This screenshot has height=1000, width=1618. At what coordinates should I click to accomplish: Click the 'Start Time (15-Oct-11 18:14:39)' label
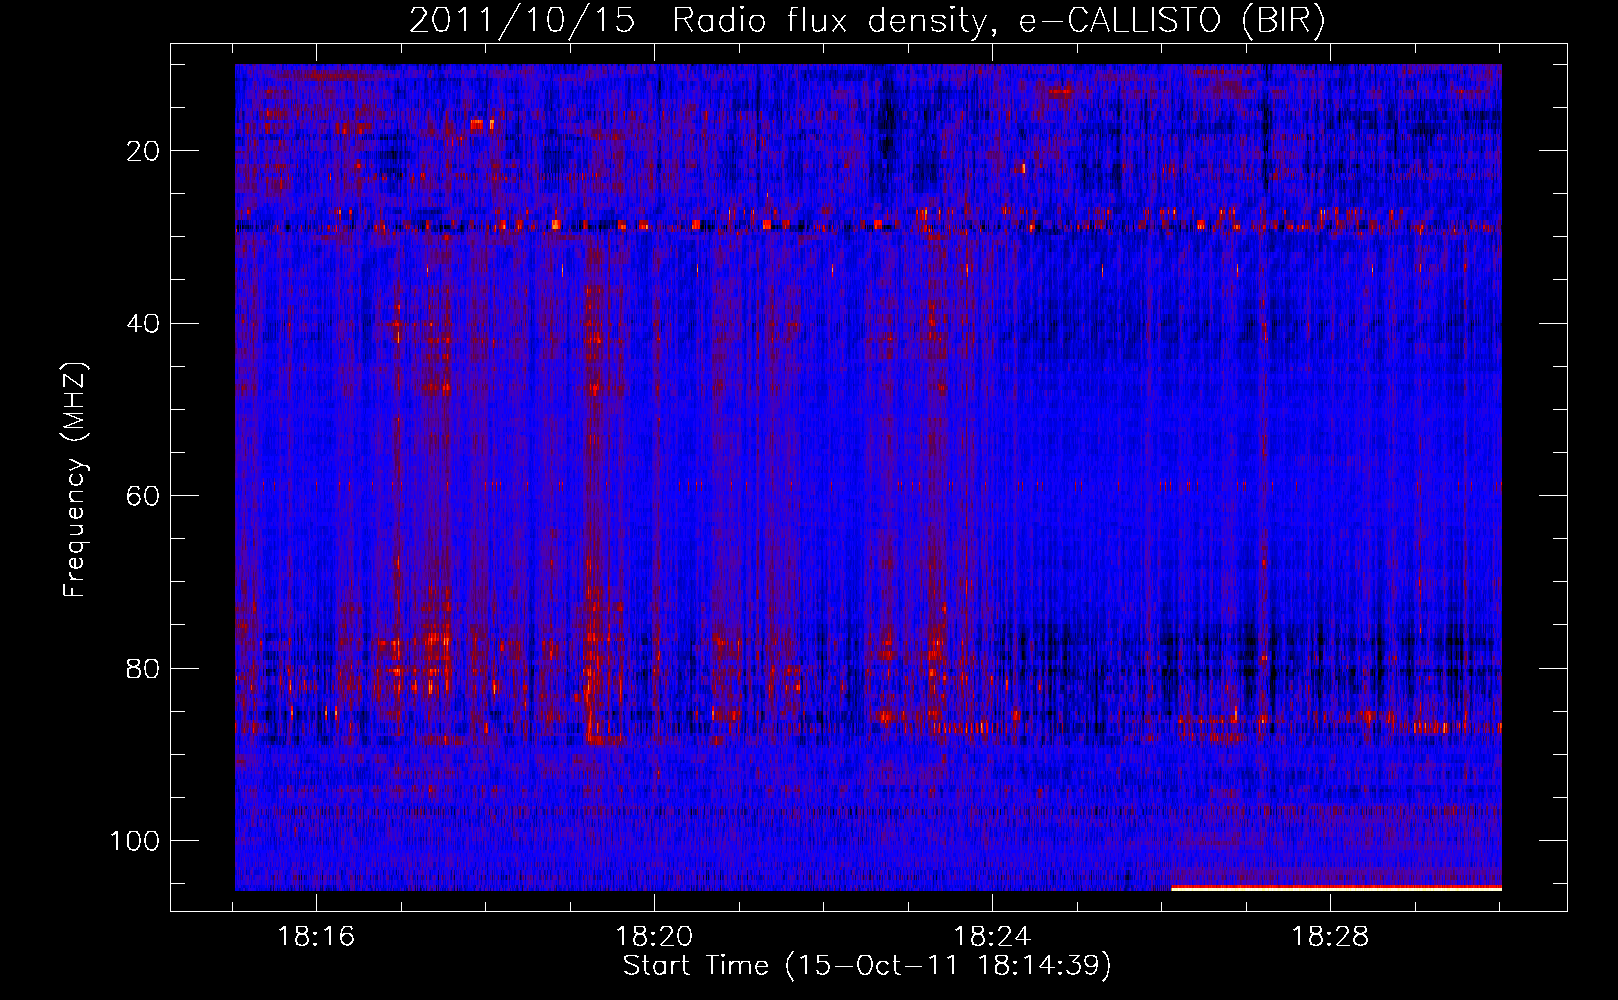867,966
